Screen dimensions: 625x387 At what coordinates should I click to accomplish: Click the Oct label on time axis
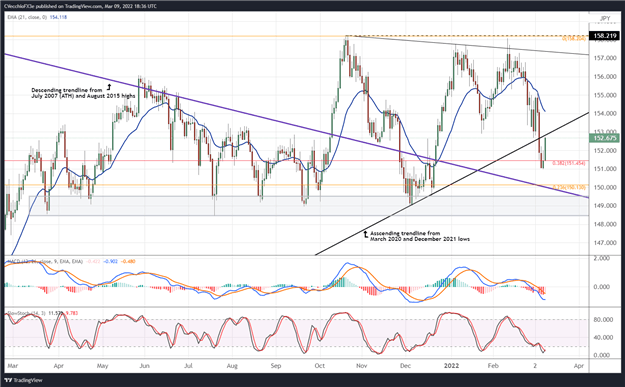point(319,366)
